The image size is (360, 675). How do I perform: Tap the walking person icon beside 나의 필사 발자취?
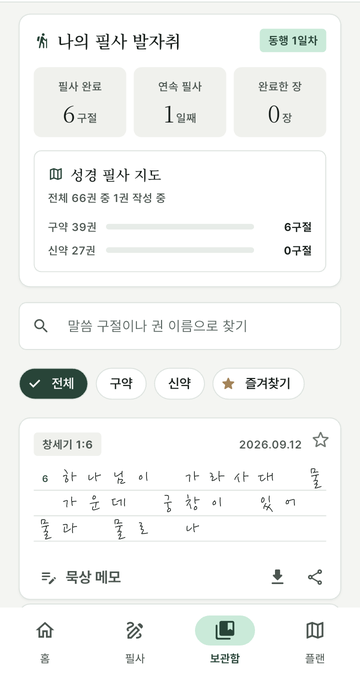pyautogui.click(x=42, y=42)
